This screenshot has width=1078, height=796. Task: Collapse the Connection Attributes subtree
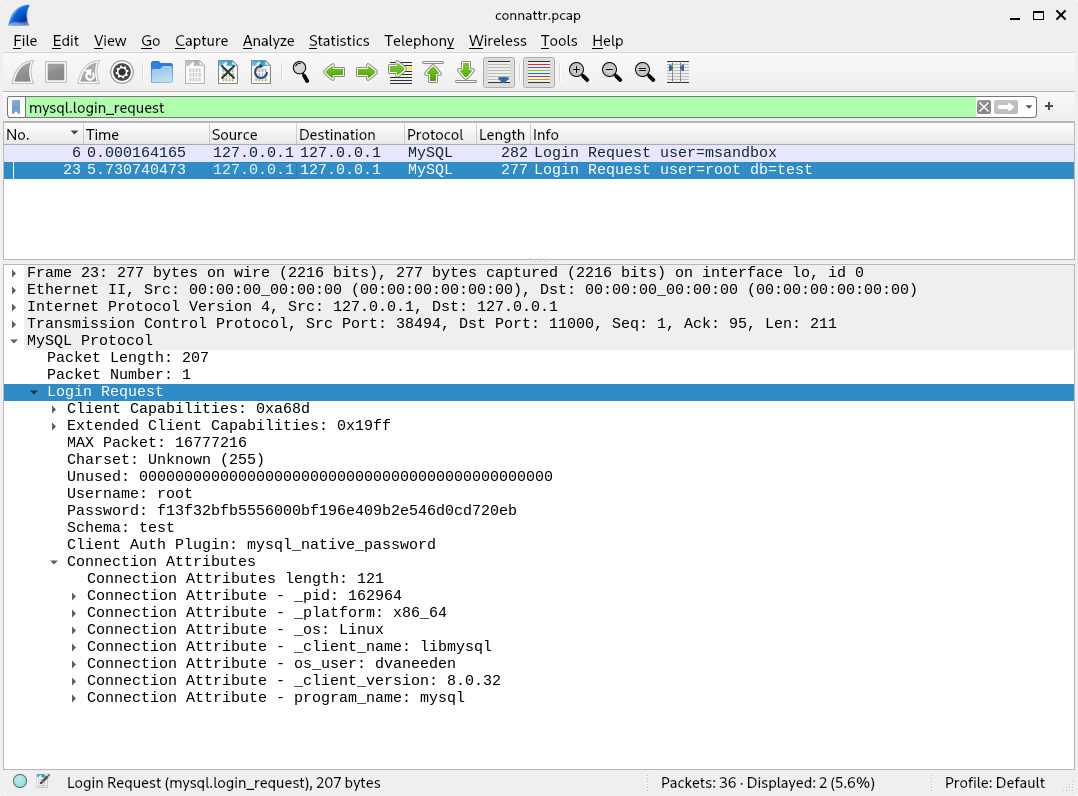54,562
